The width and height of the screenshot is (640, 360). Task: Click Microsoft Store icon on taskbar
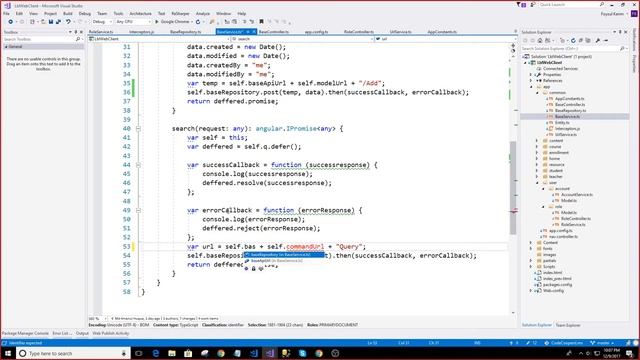coord(188,353)
